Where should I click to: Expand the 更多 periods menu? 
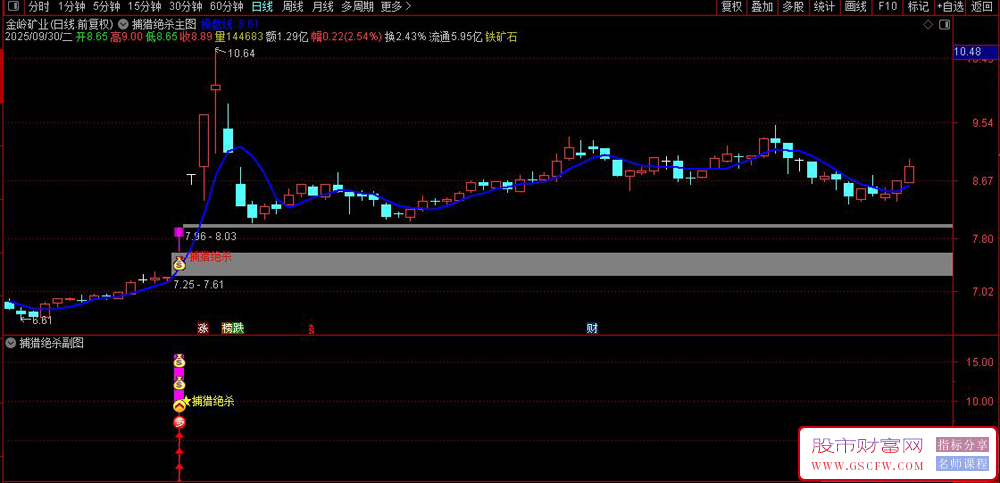tap(395, 7)
